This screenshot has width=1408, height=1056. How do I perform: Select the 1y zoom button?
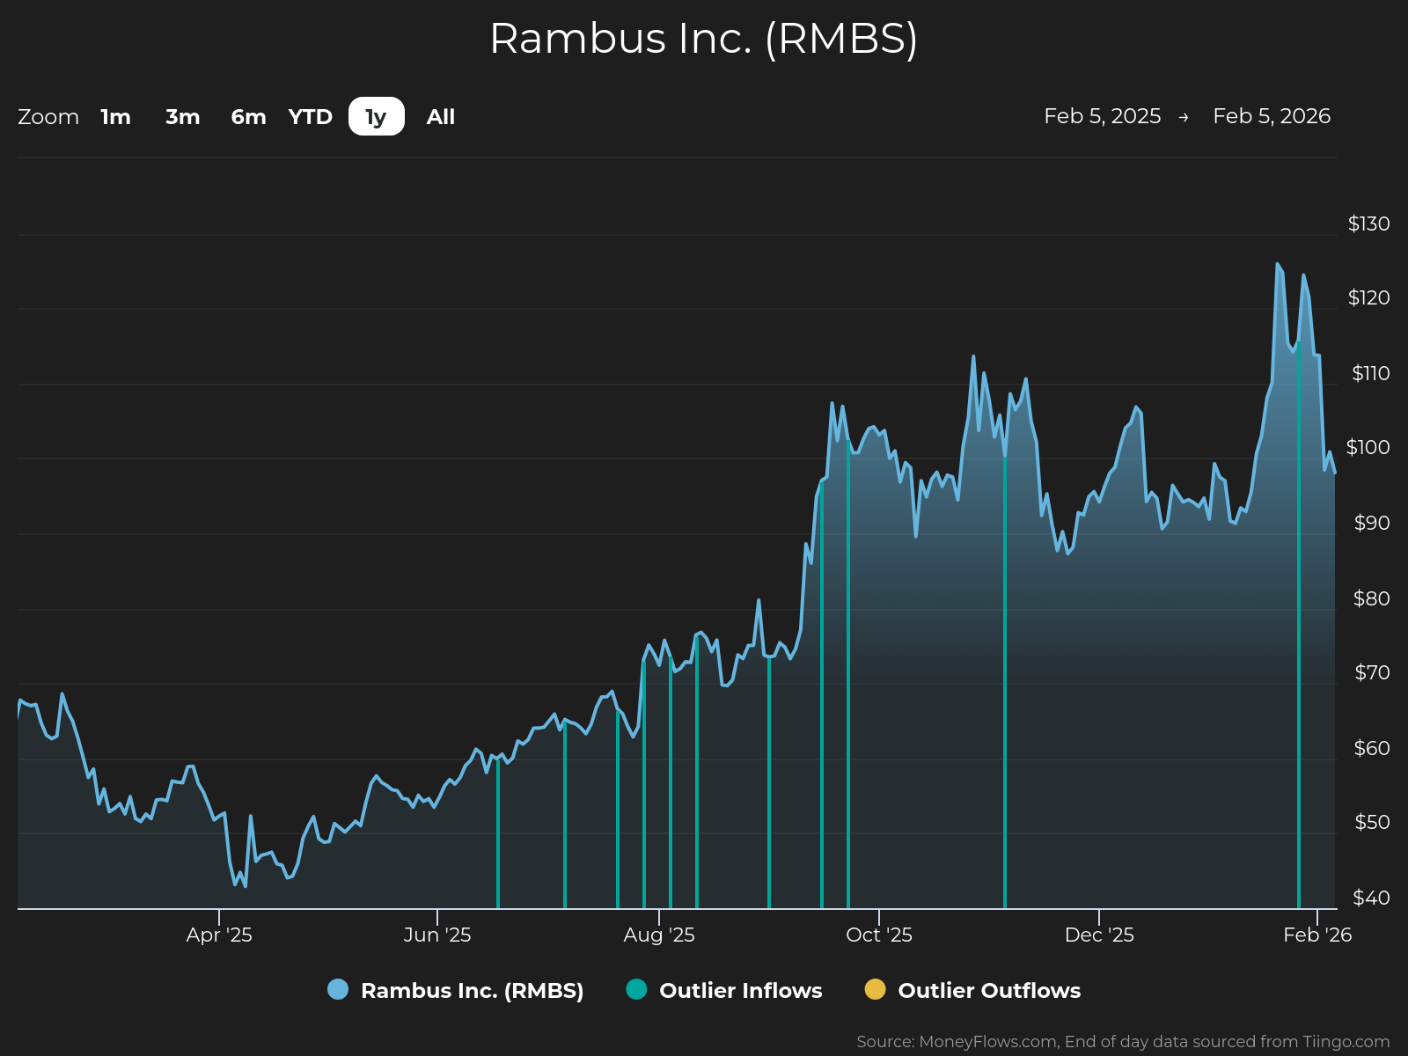pos(376,117)
